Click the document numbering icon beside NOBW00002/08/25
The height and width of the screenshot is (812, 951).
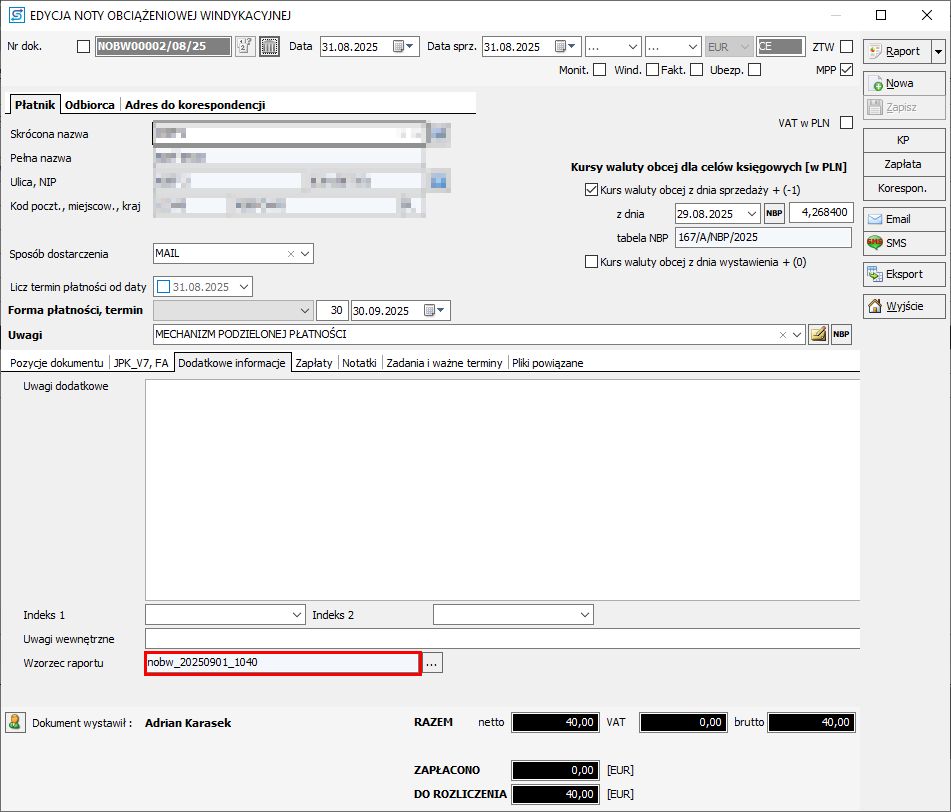246,47
